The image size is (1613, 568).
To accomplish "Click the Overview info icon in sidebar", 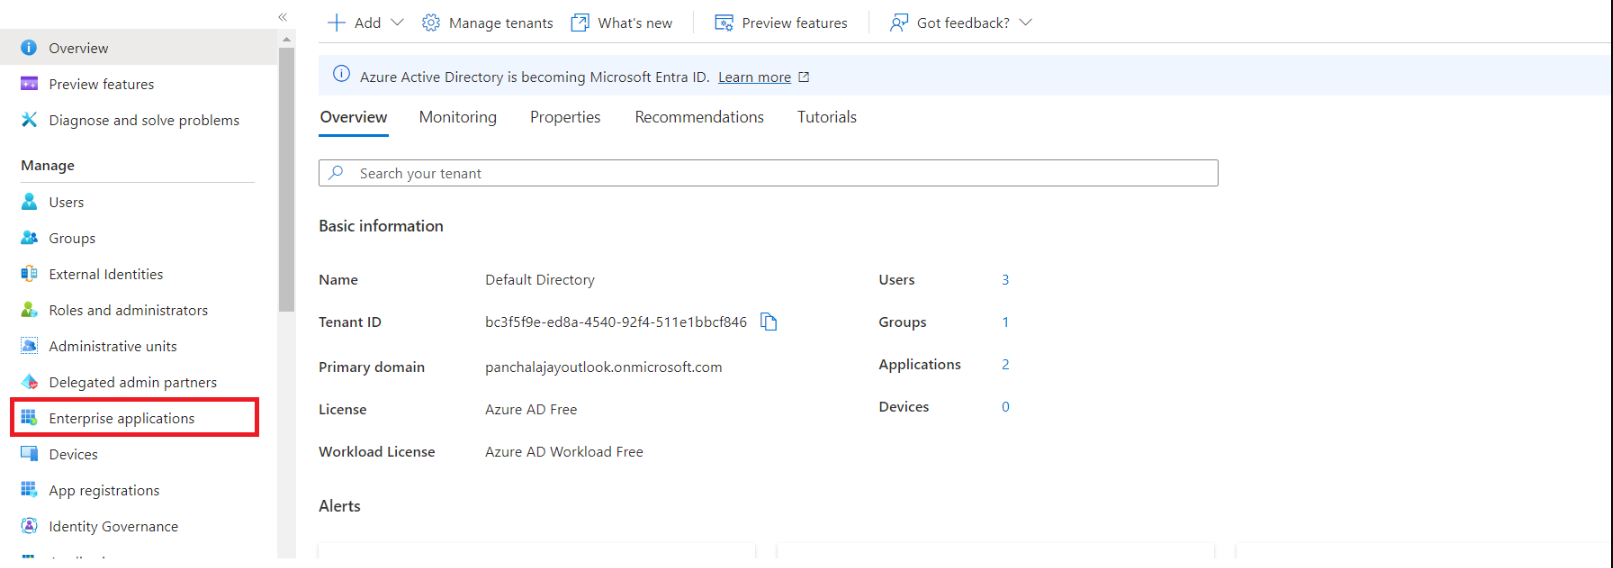I will 29,48.
